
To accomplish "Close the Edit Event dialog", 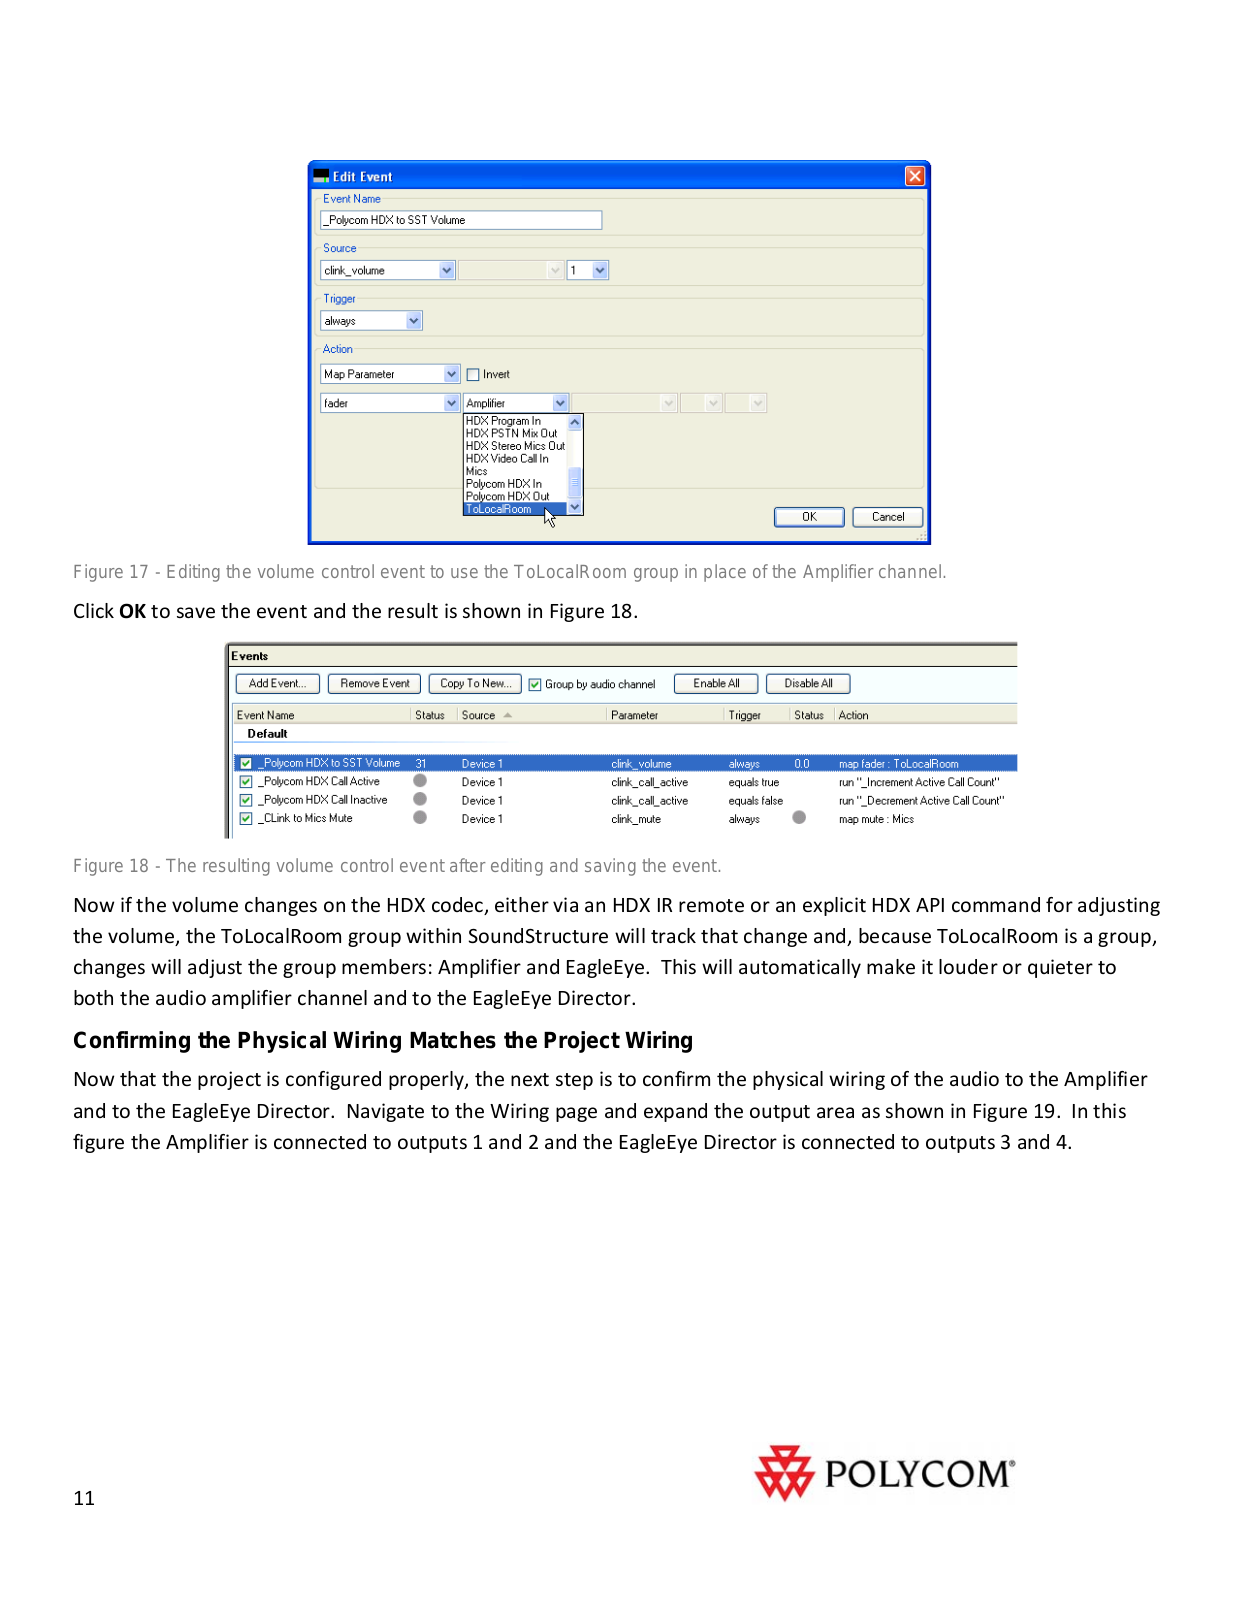I will (914, 176).
